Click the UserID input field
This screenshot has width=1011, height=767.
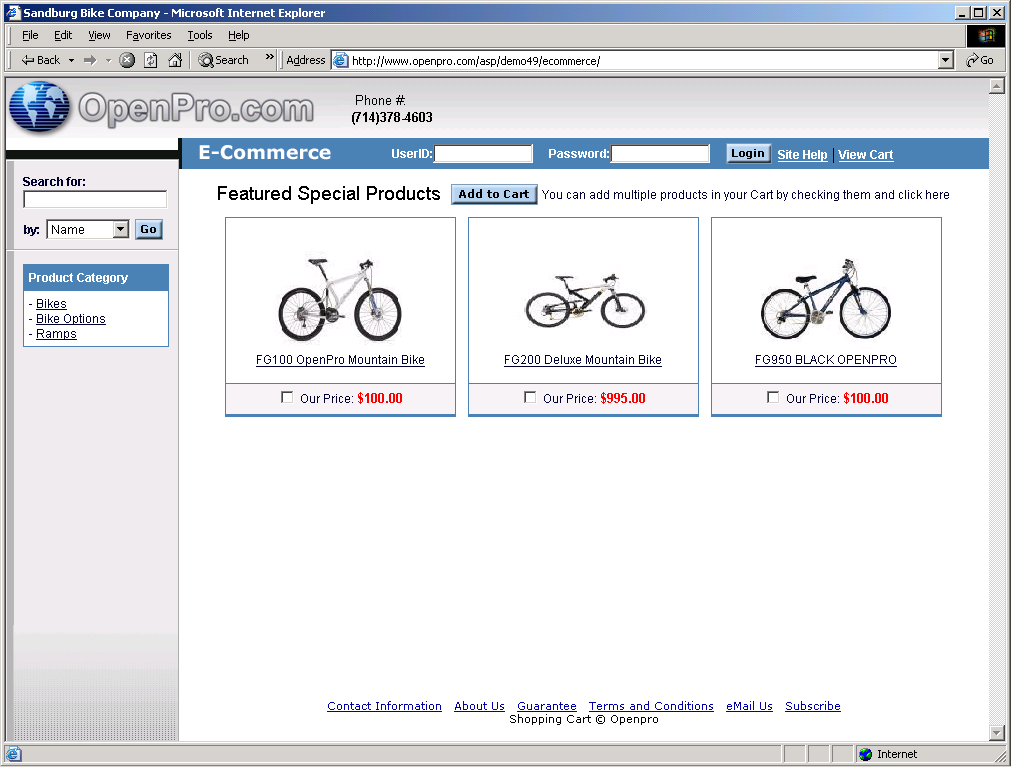[x=483, y=154]
